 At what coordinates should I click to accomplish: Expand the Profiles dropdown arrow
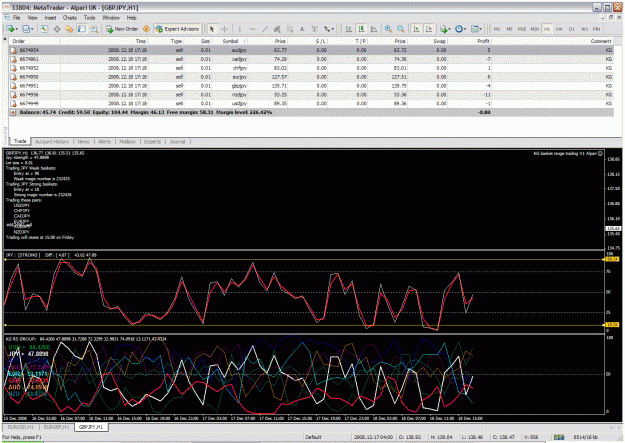[32, 30]
